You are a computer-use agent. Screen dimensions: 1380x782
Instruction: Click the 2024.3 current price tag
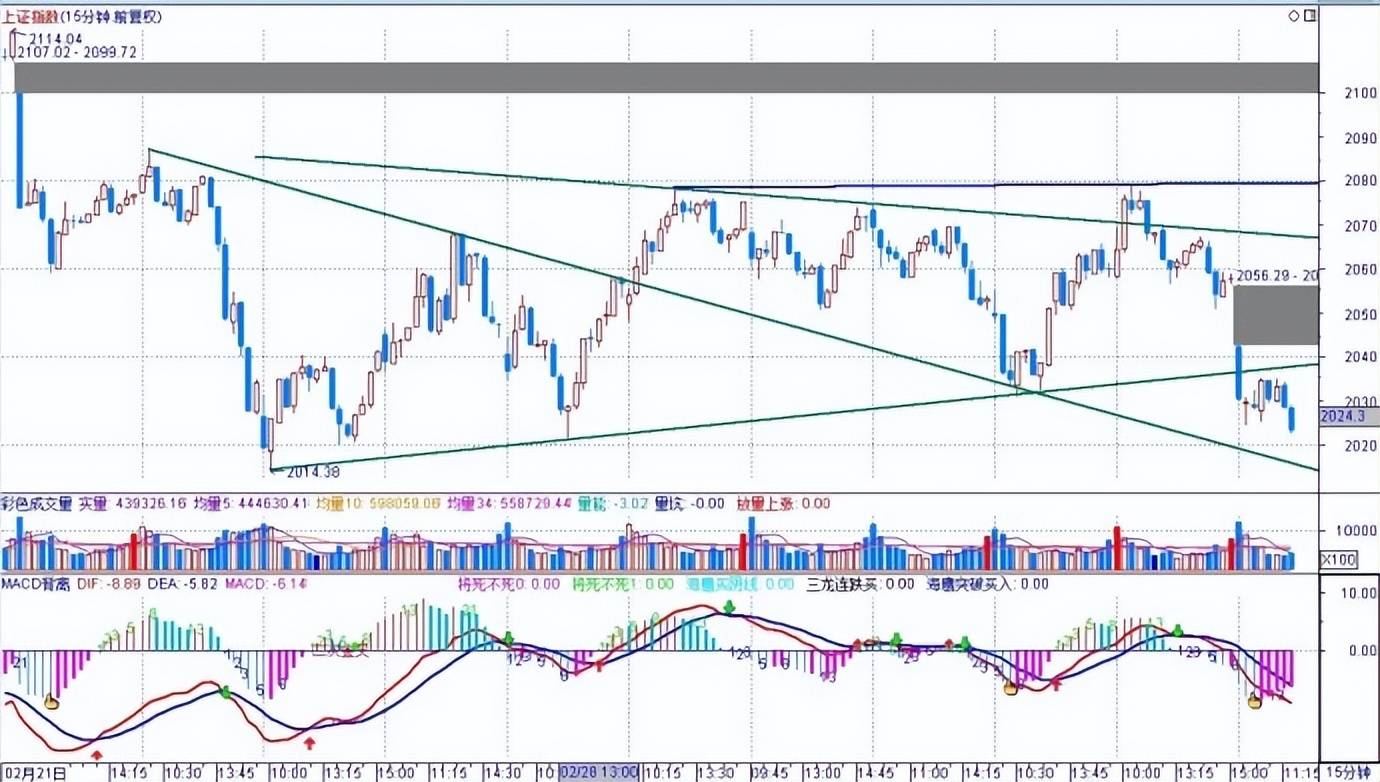pos(1349,416)
